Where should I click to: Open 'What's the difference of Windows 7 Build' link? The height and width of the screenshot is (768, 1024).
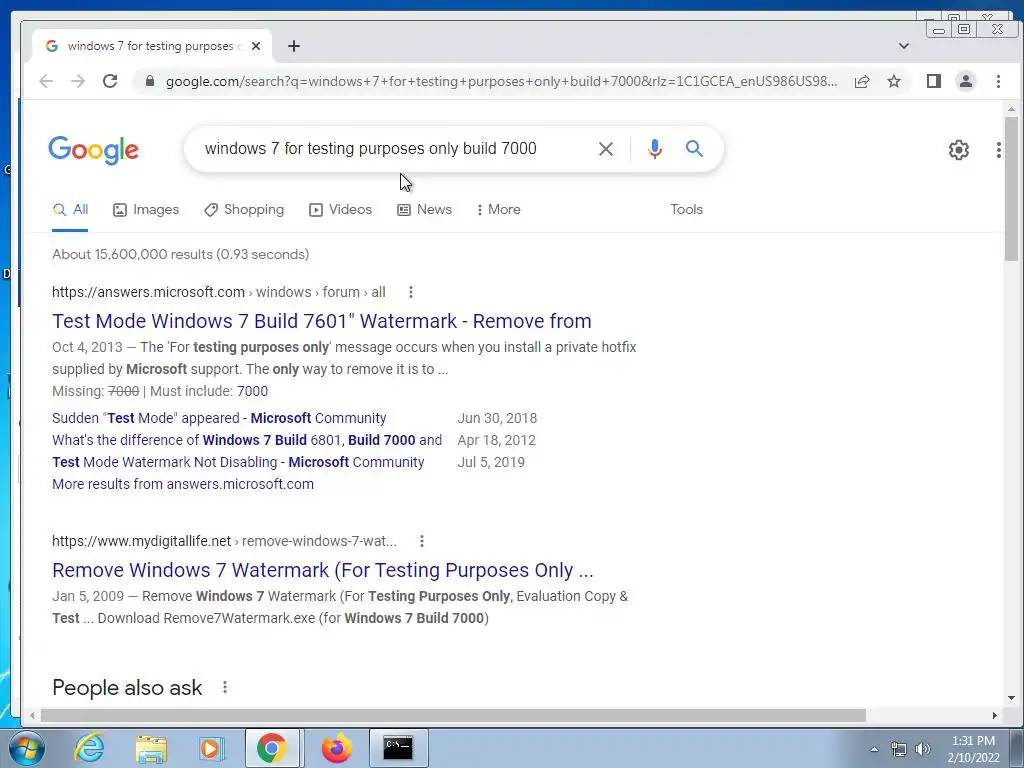pyautogui.click(x=247, y=440)
